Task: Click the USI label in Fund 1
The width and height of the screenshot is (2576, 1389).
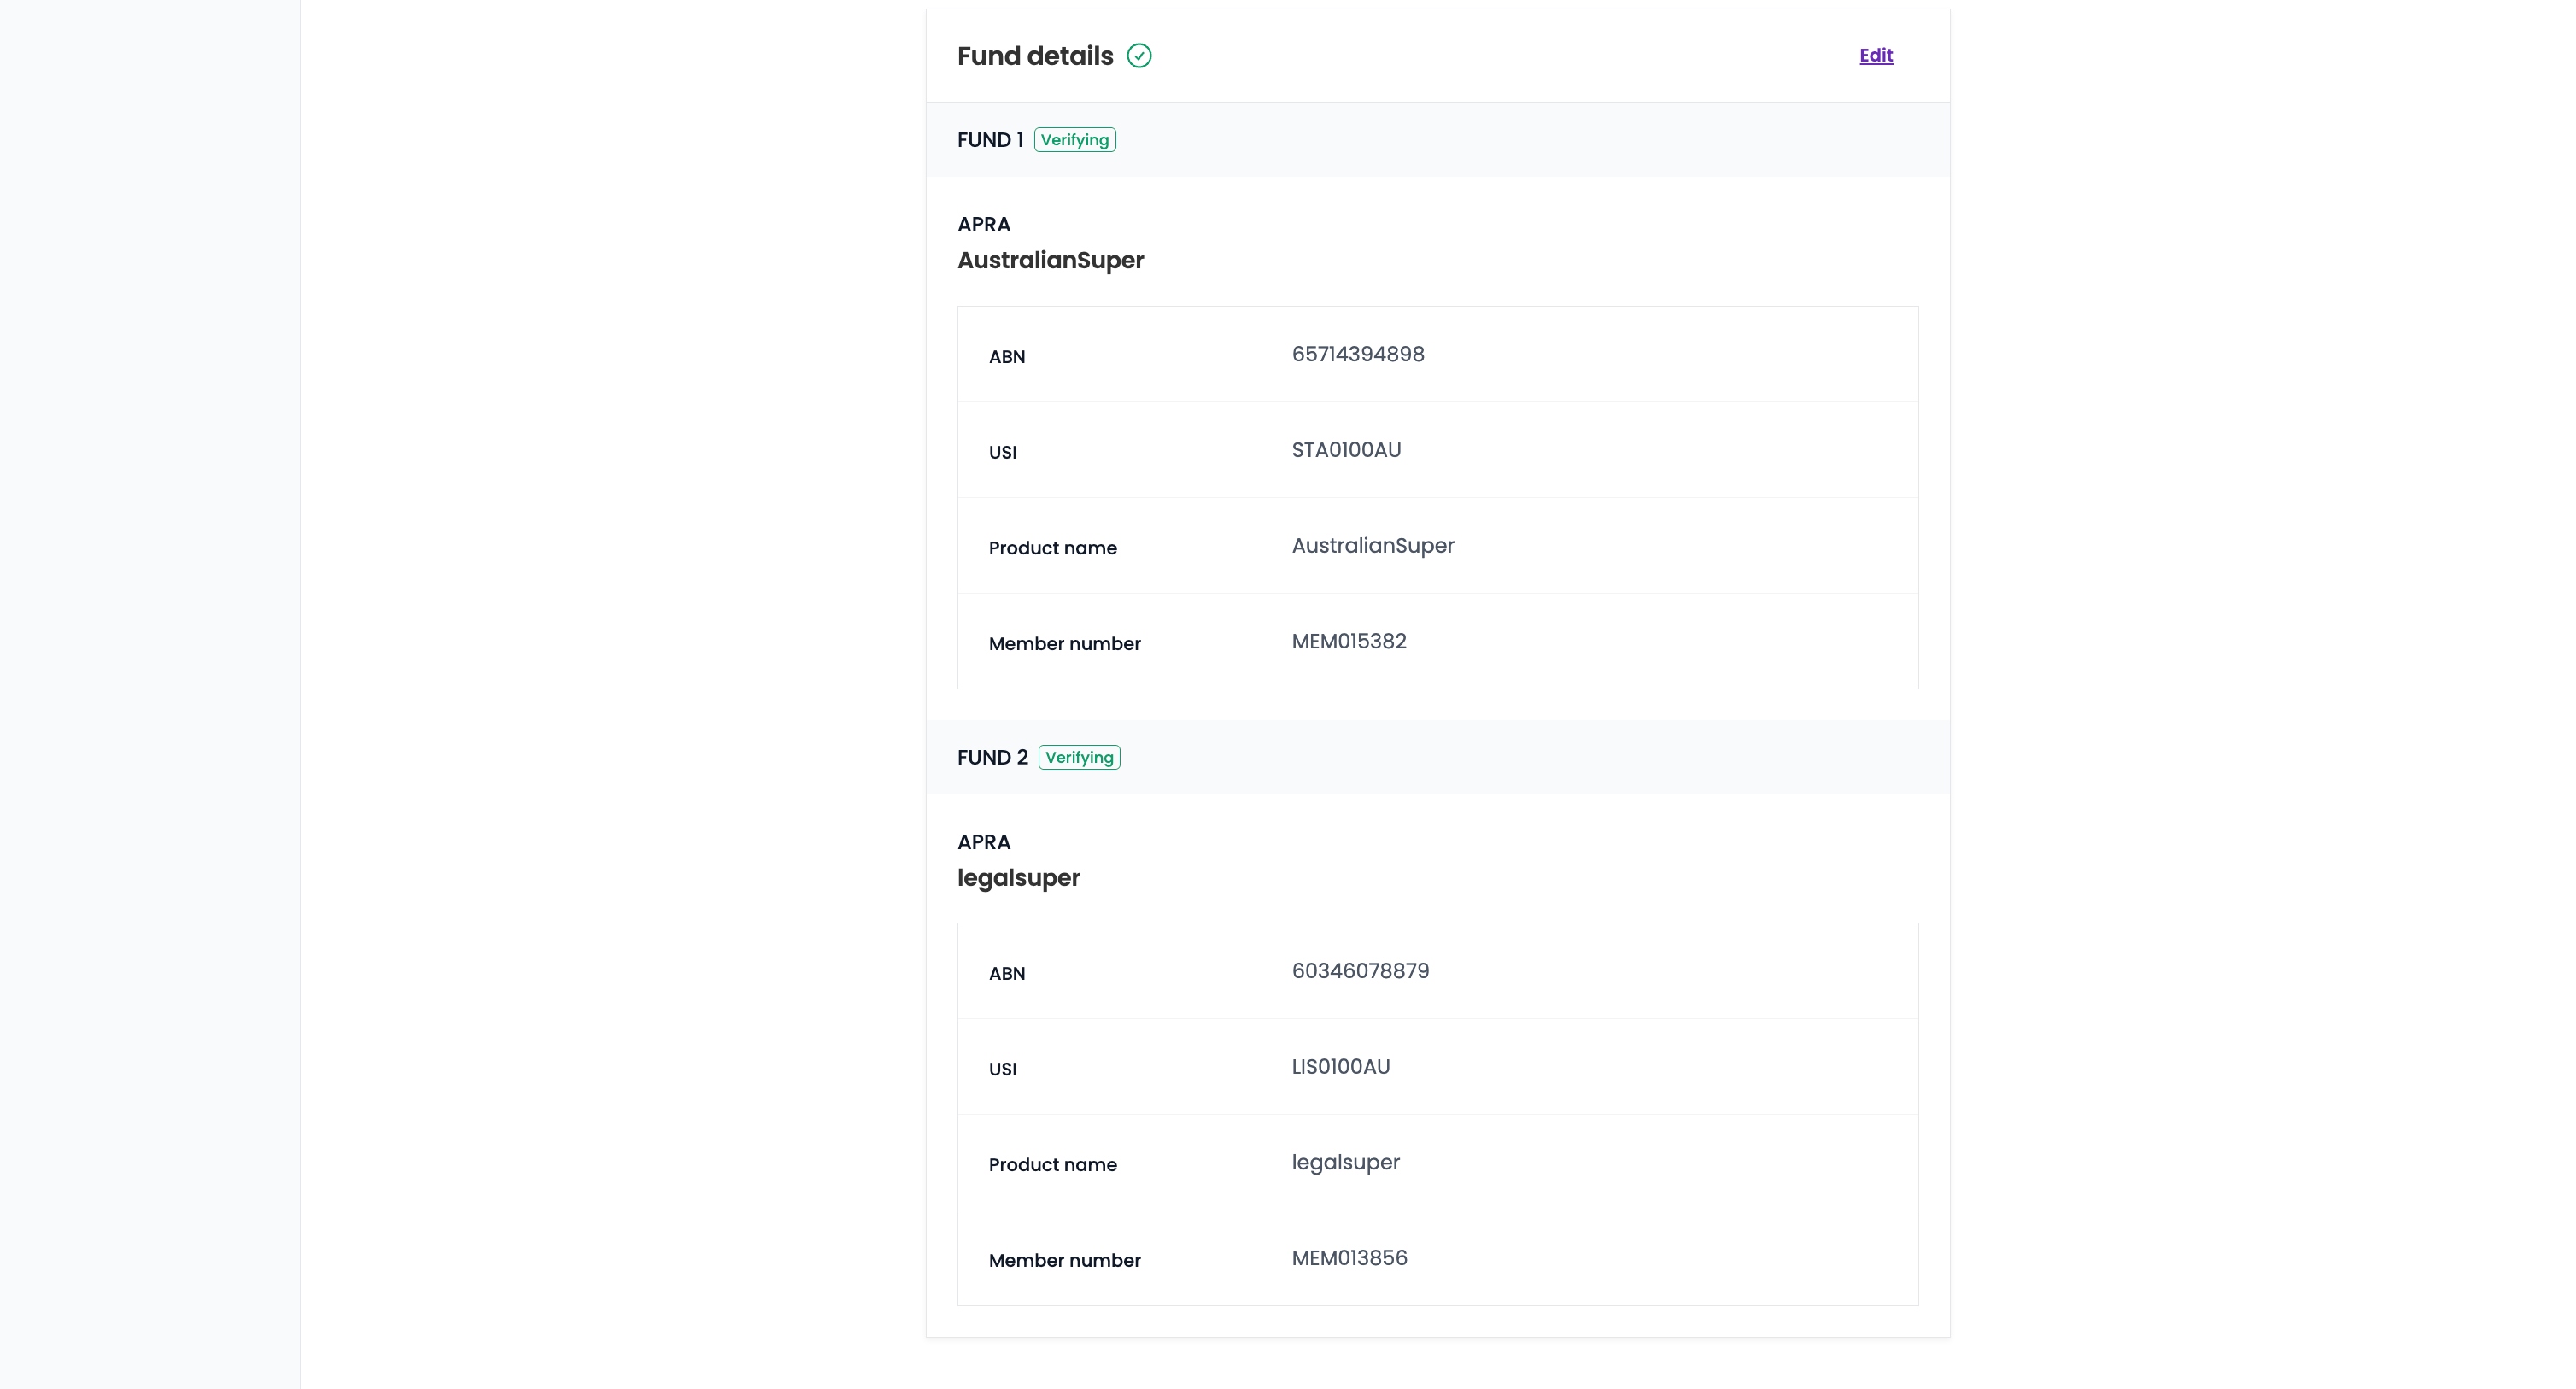Action: pos(1002,452)
